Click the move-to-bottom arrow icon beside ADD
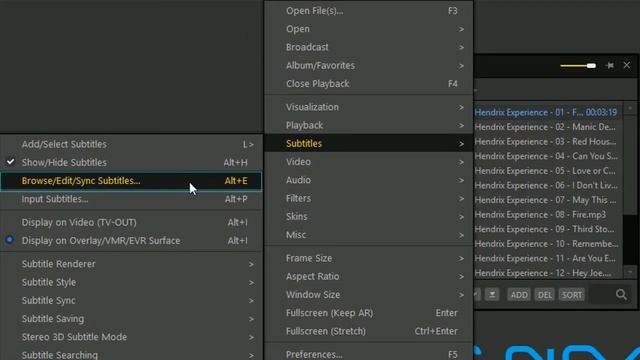This screenshot has width=640, height=360. (492, 294)
